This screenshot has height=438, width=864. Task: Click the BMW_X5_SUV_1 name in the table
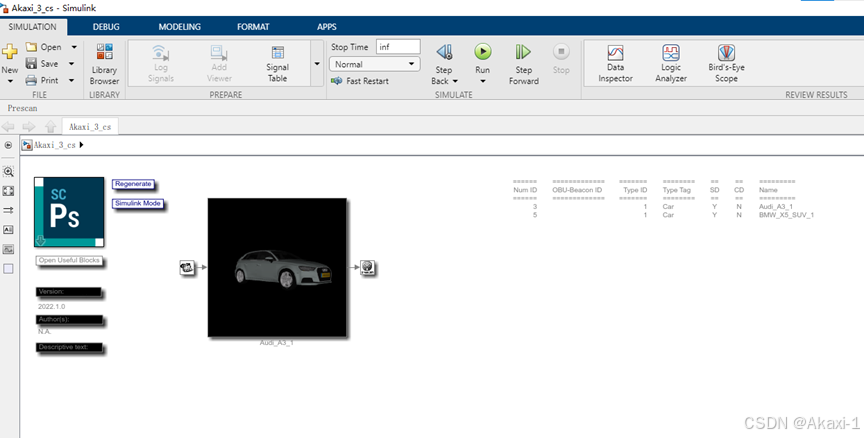pos(786,215)
